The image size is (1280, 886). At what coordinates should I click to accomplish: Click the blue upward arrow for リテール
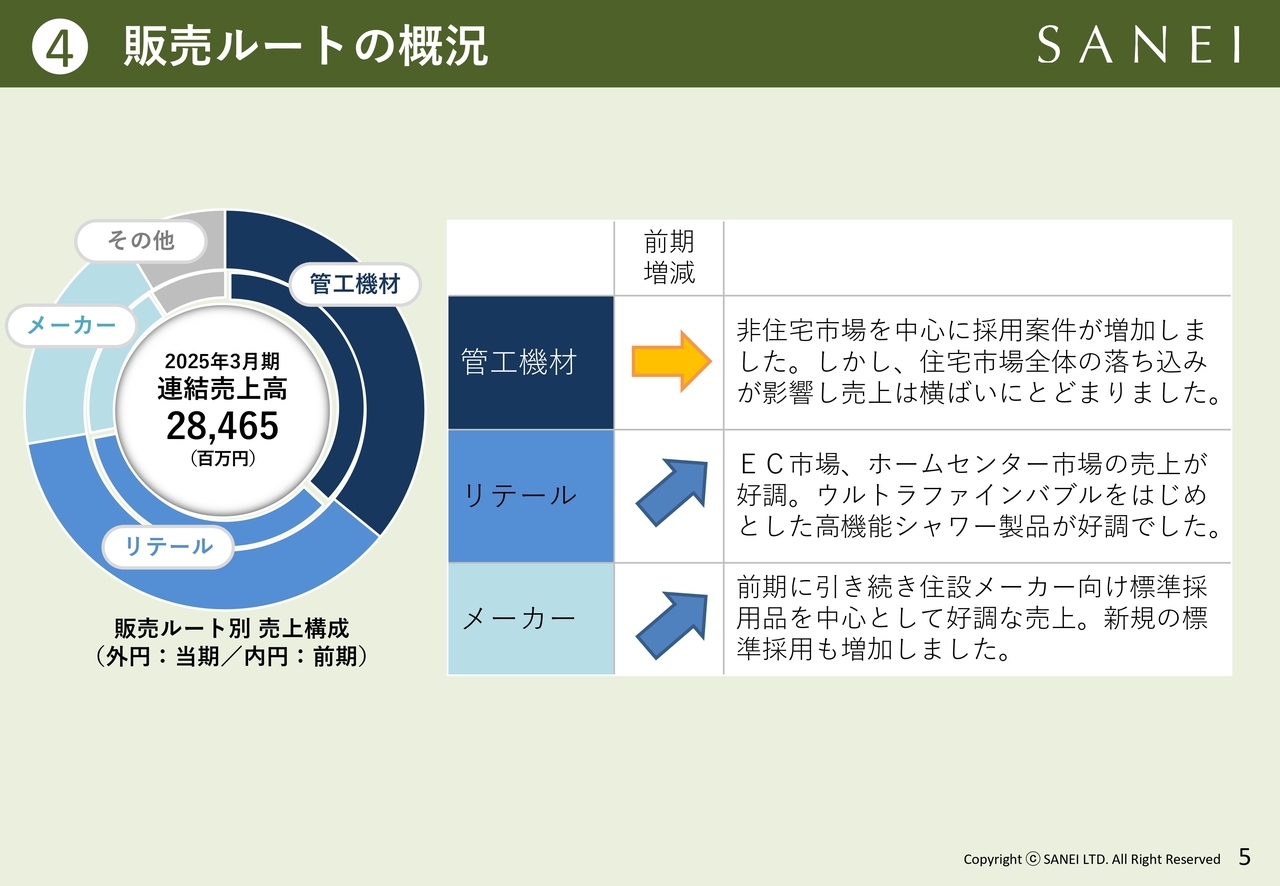tap(672, 493)
